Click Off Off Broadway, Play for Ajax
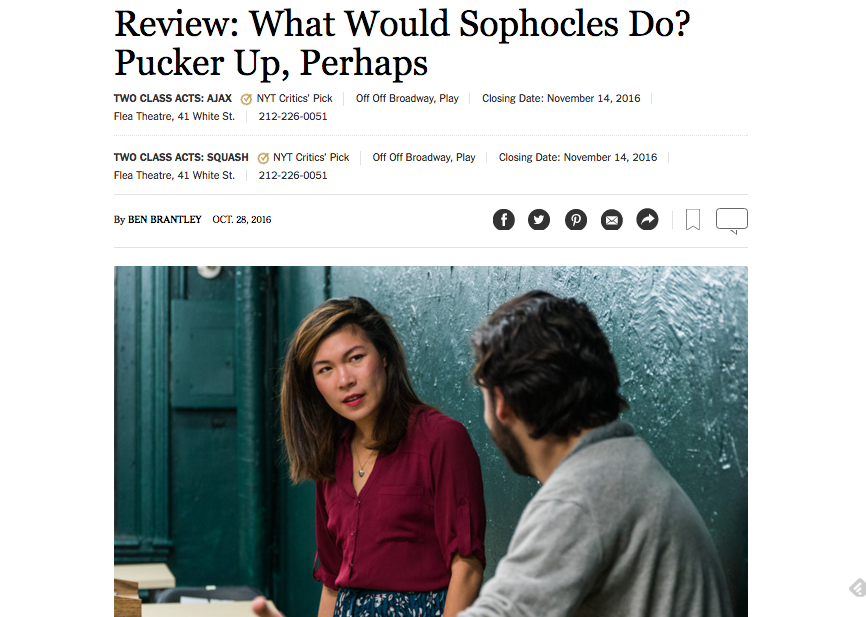 click(x=407, y=98)
